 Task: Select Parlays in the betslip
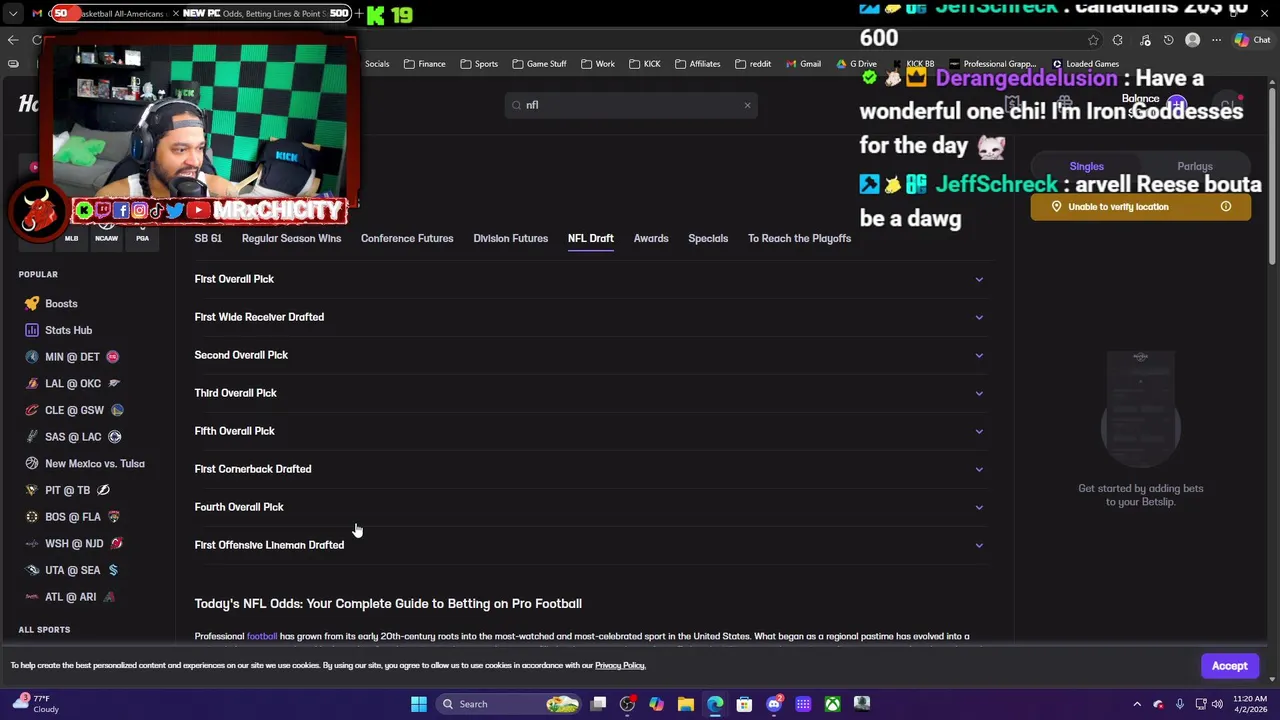[x=1195, y=167]
